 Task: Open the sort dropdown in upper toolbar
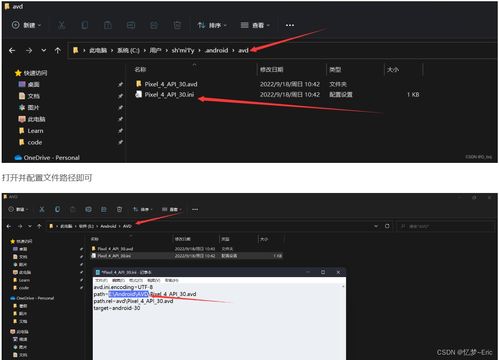coord(212,25)
